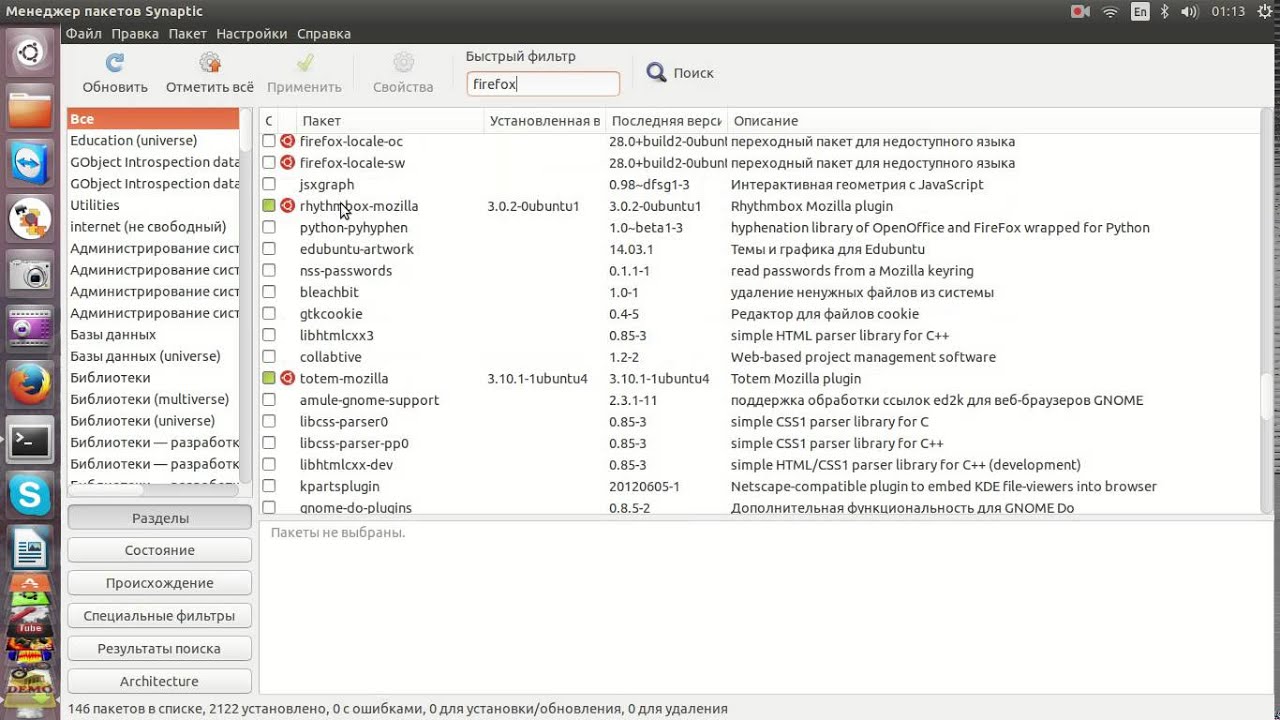Image resolution: width=1280 pixels, height=720 pixels.
Task: Click the screen recorder tray icon
Action: click(1080, 12)
